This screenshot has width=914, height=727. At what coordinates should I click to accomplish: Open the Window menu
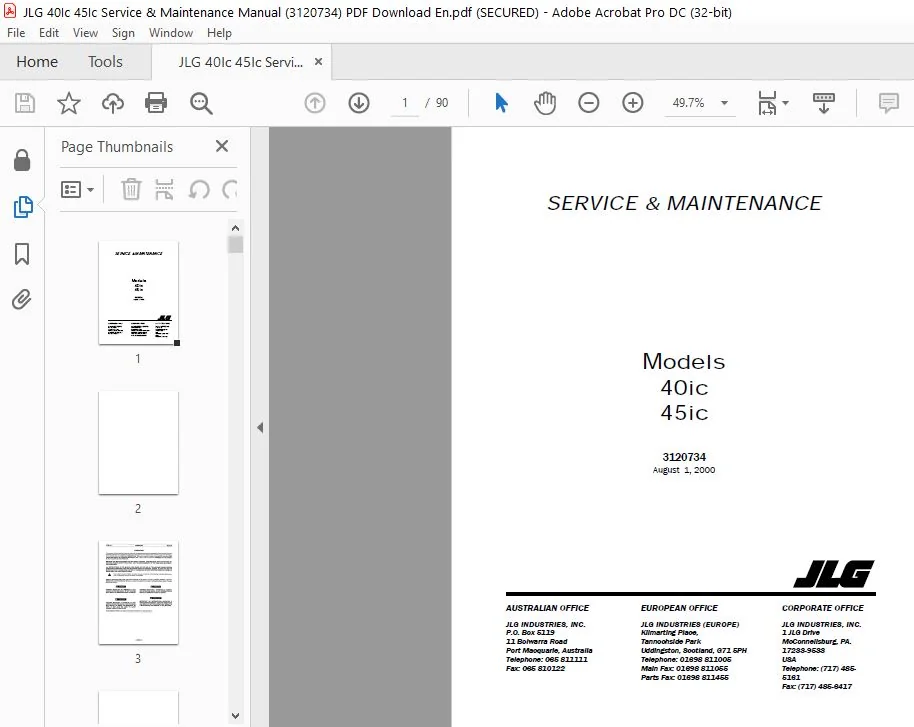pos(171,33)
